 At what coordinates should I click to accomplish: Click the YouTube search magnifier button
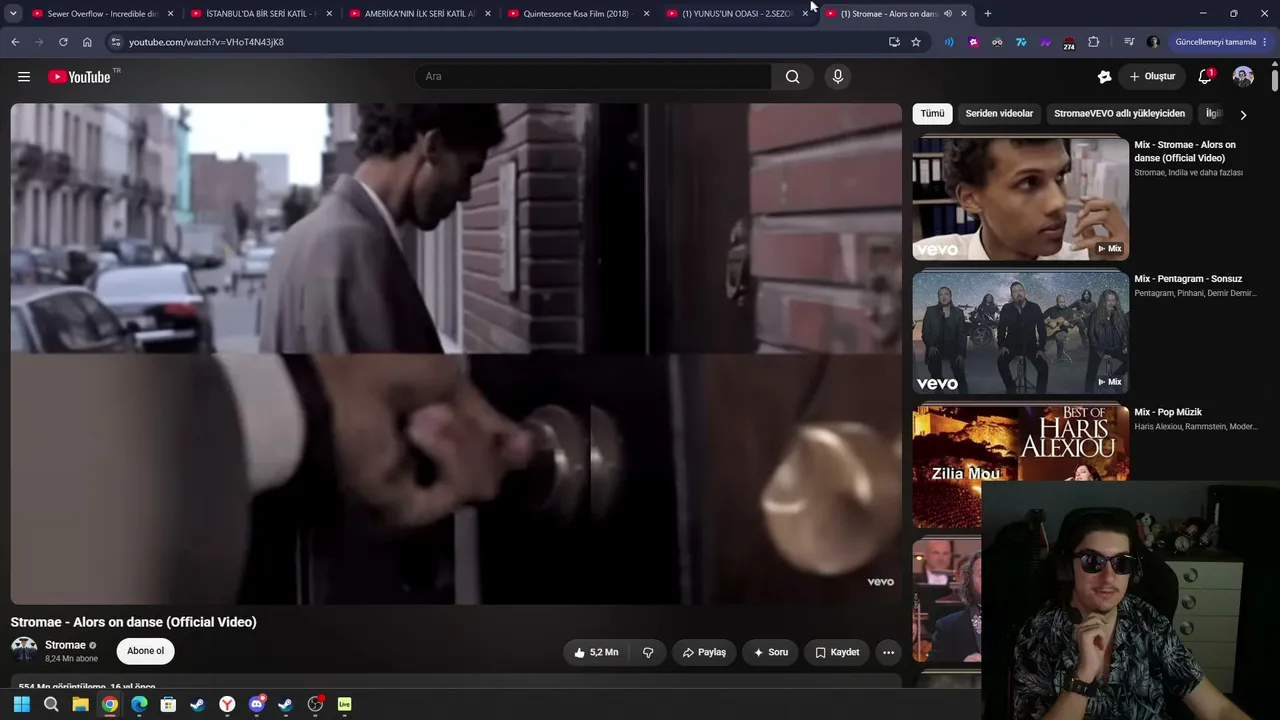pyautogui.click(x=792, y=77)
